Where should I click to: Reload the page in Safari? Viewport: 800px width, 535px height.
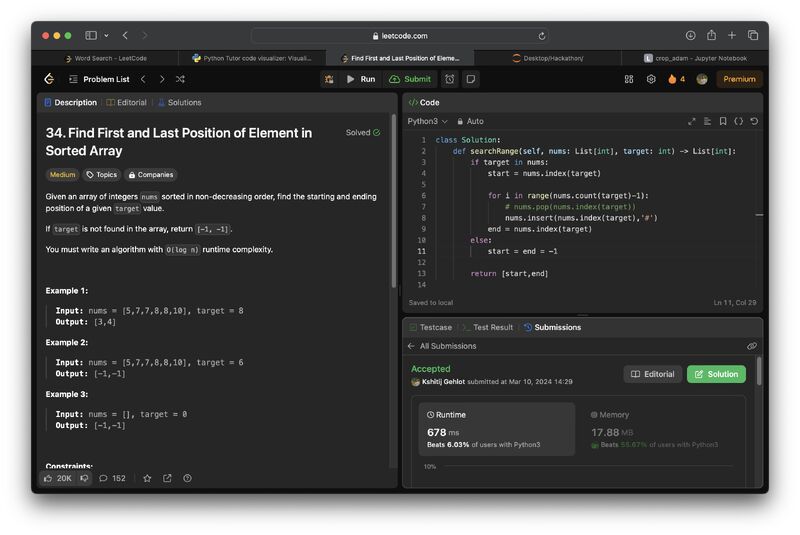pos(542,36)
